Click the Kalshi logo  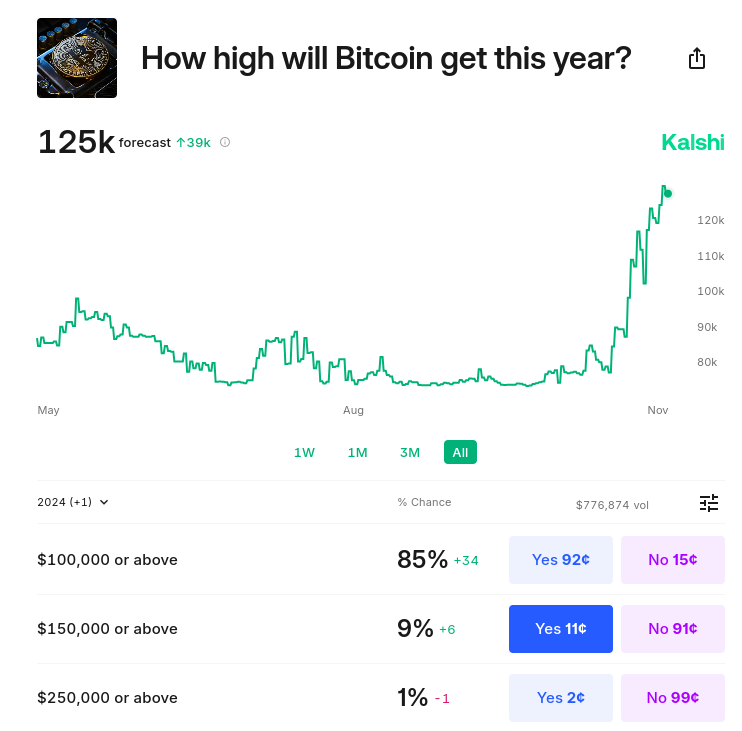click(x=692, y=142)
